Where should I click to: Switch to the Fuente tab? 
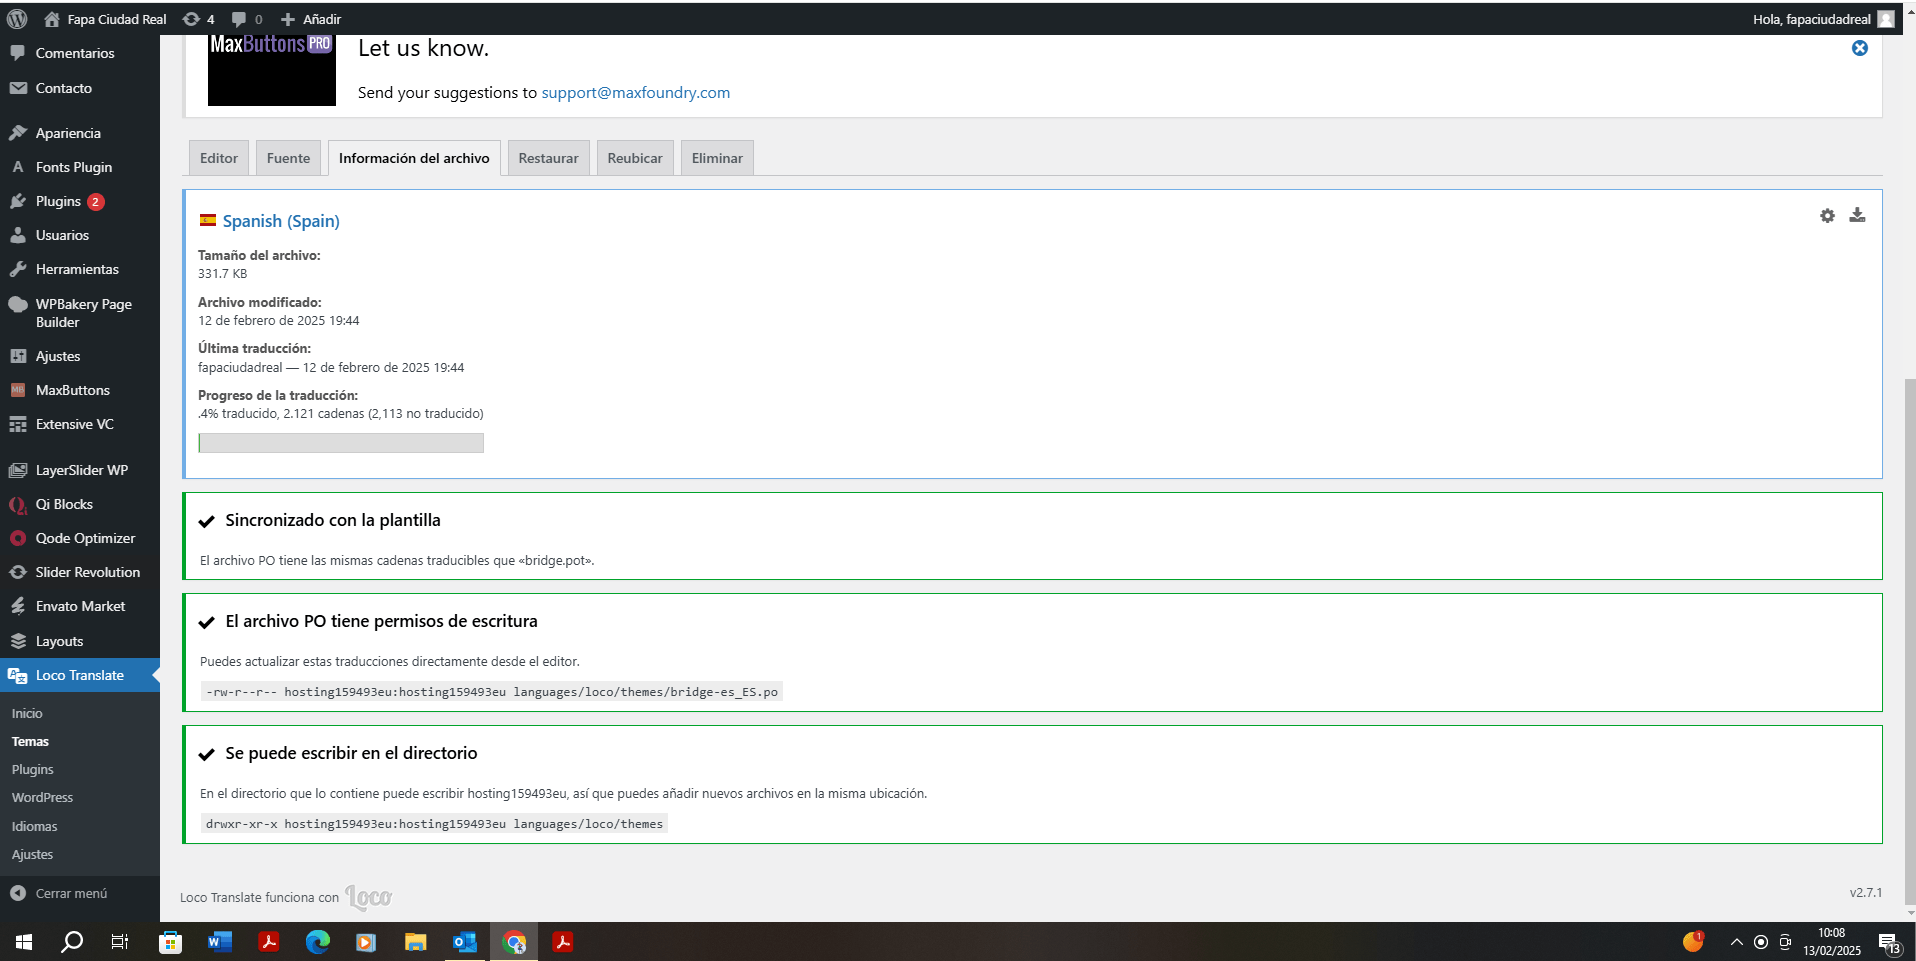pos(288,158)
